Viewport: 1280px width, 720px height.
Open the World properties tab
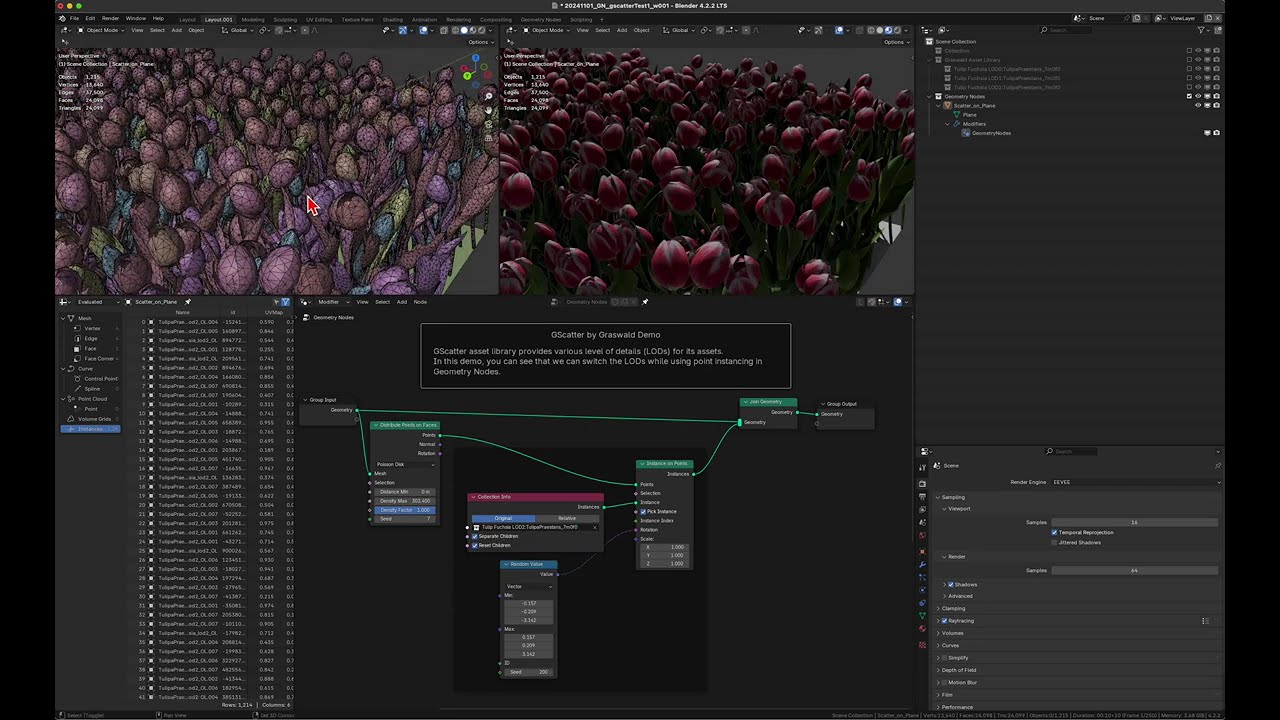click(922, 535)
